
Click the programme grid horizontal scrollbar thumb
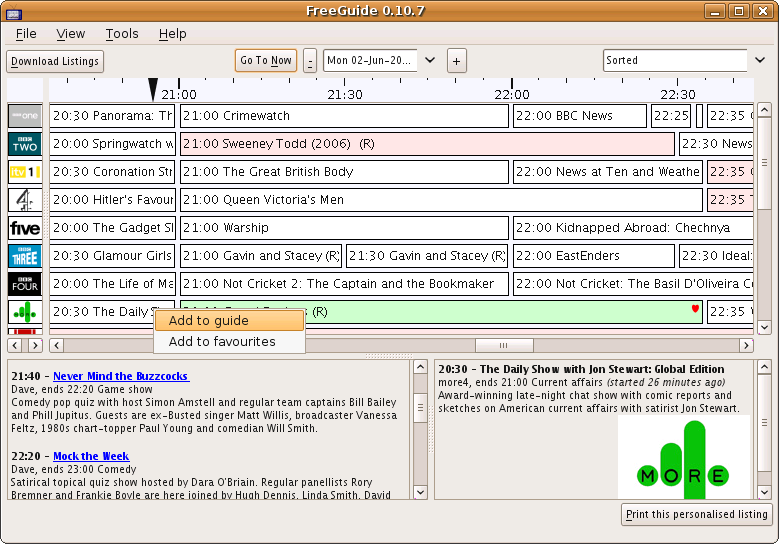[x=504, y=345]
